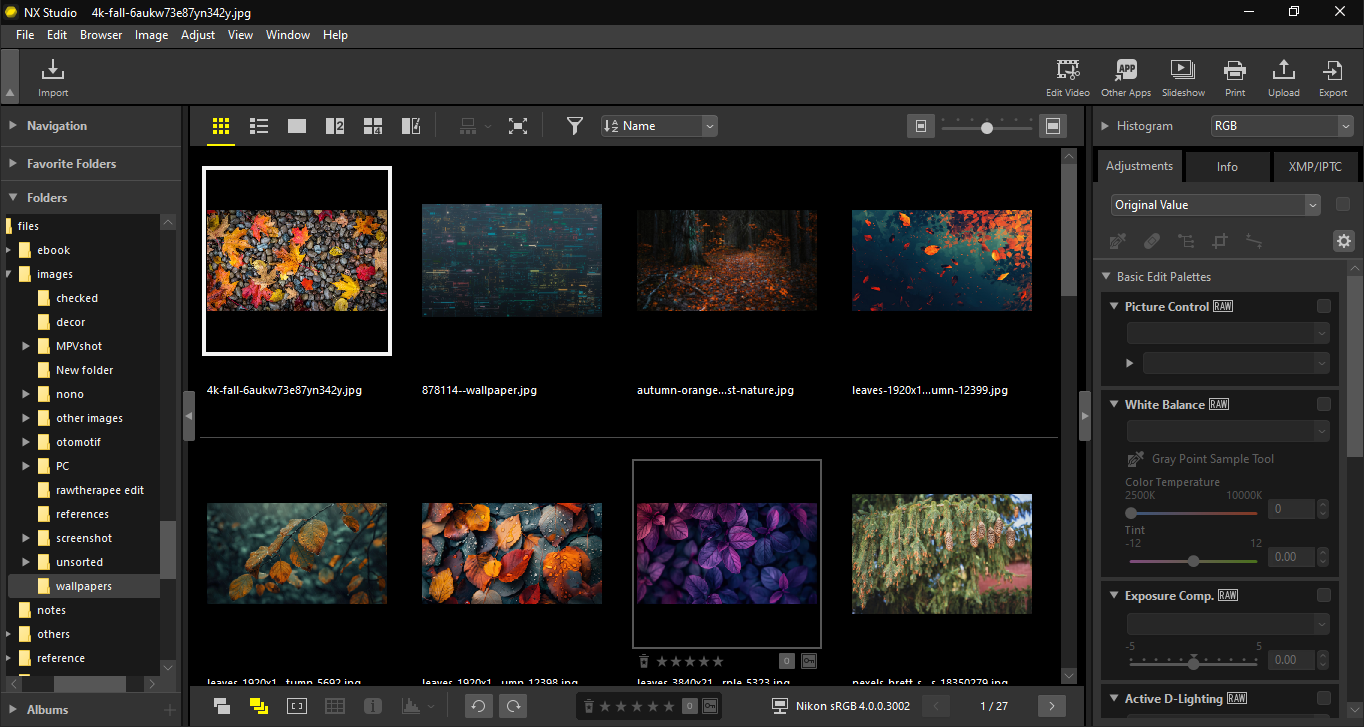Open the File menu
Image resolution: width=1364 pixels, height=727 pixels.
[x=25, y=35]
